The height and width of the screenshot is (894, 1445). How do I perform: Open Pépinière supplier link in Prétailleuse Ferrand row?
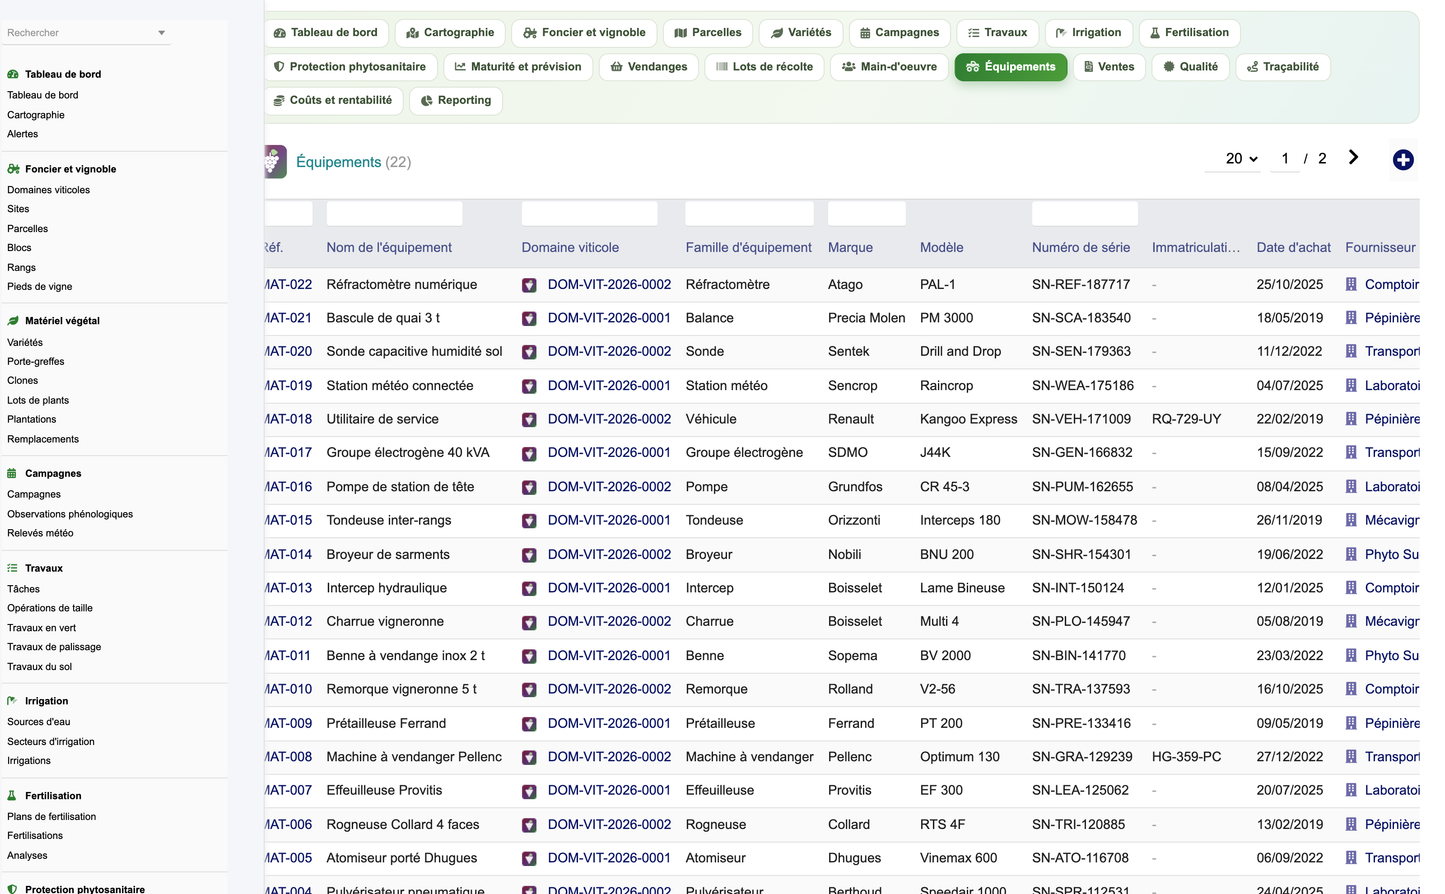[x=1392, y=724]
